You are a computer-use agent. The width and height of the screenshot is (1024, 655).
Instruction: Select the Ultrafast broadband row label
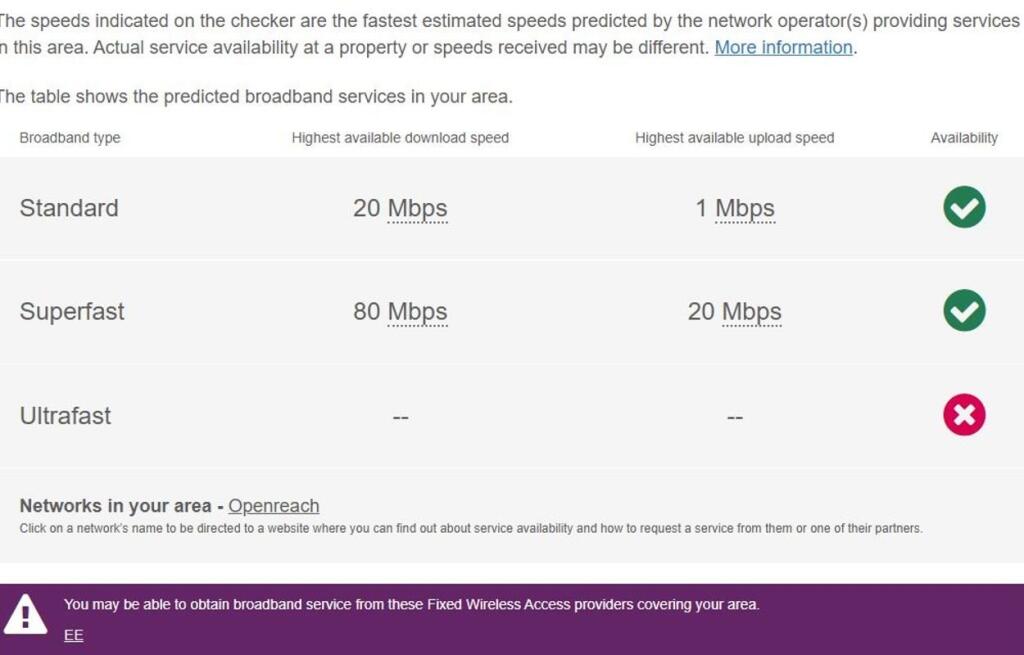click(x=66, y=415)
